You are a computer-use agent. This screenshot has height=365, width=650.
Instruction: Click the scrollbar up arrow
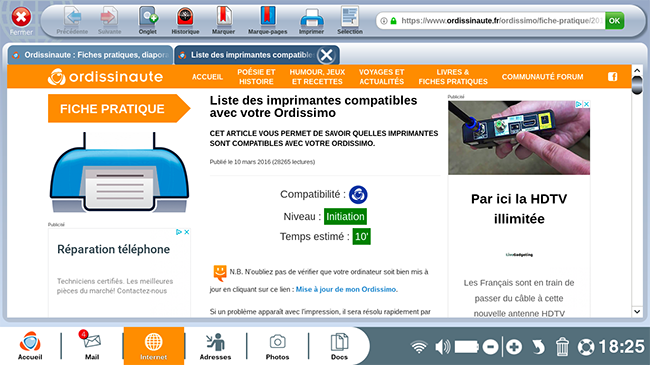coord(637,71)
